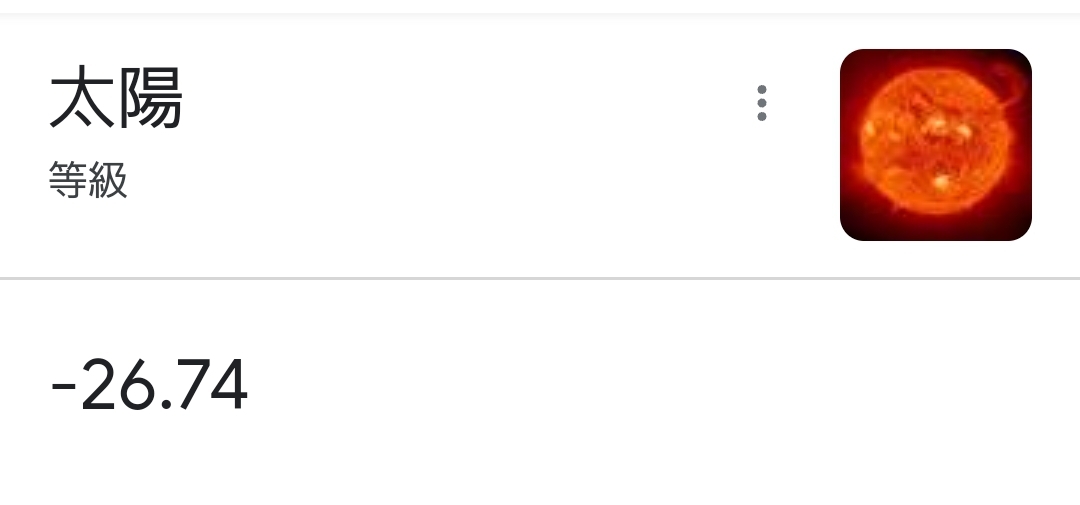Image resolution: width=1080 pixels, height=505 pixels.
Task: Enlarge the orange solar disc picture
Action: [x=935, y=145]
